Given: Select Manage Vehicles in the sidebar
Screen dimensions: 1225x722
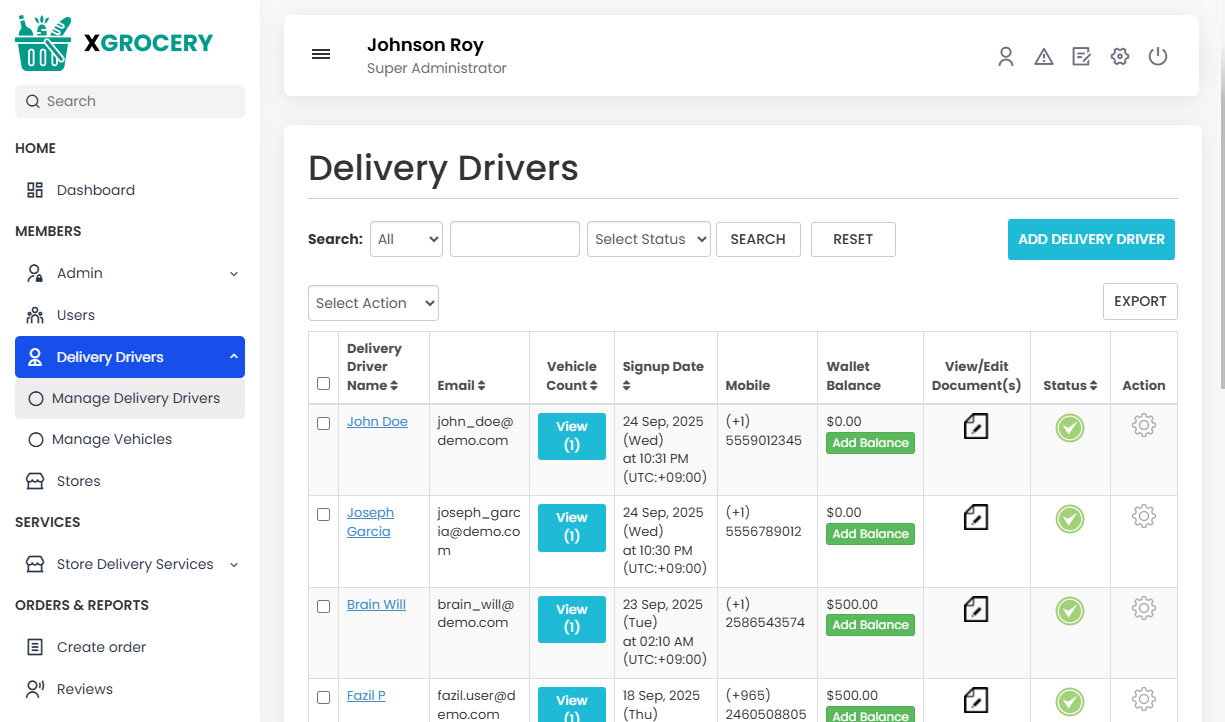Looking at the screenshot, I should [112, 439].
